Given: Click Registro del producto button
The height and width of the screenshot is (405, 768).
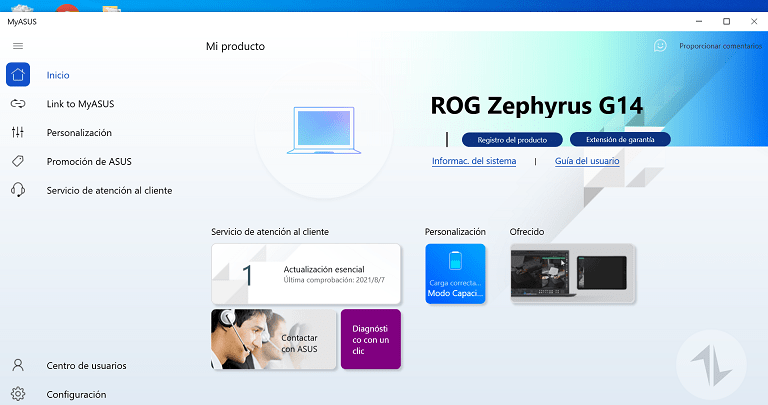Looking at the screenshot, I should 512,140.
